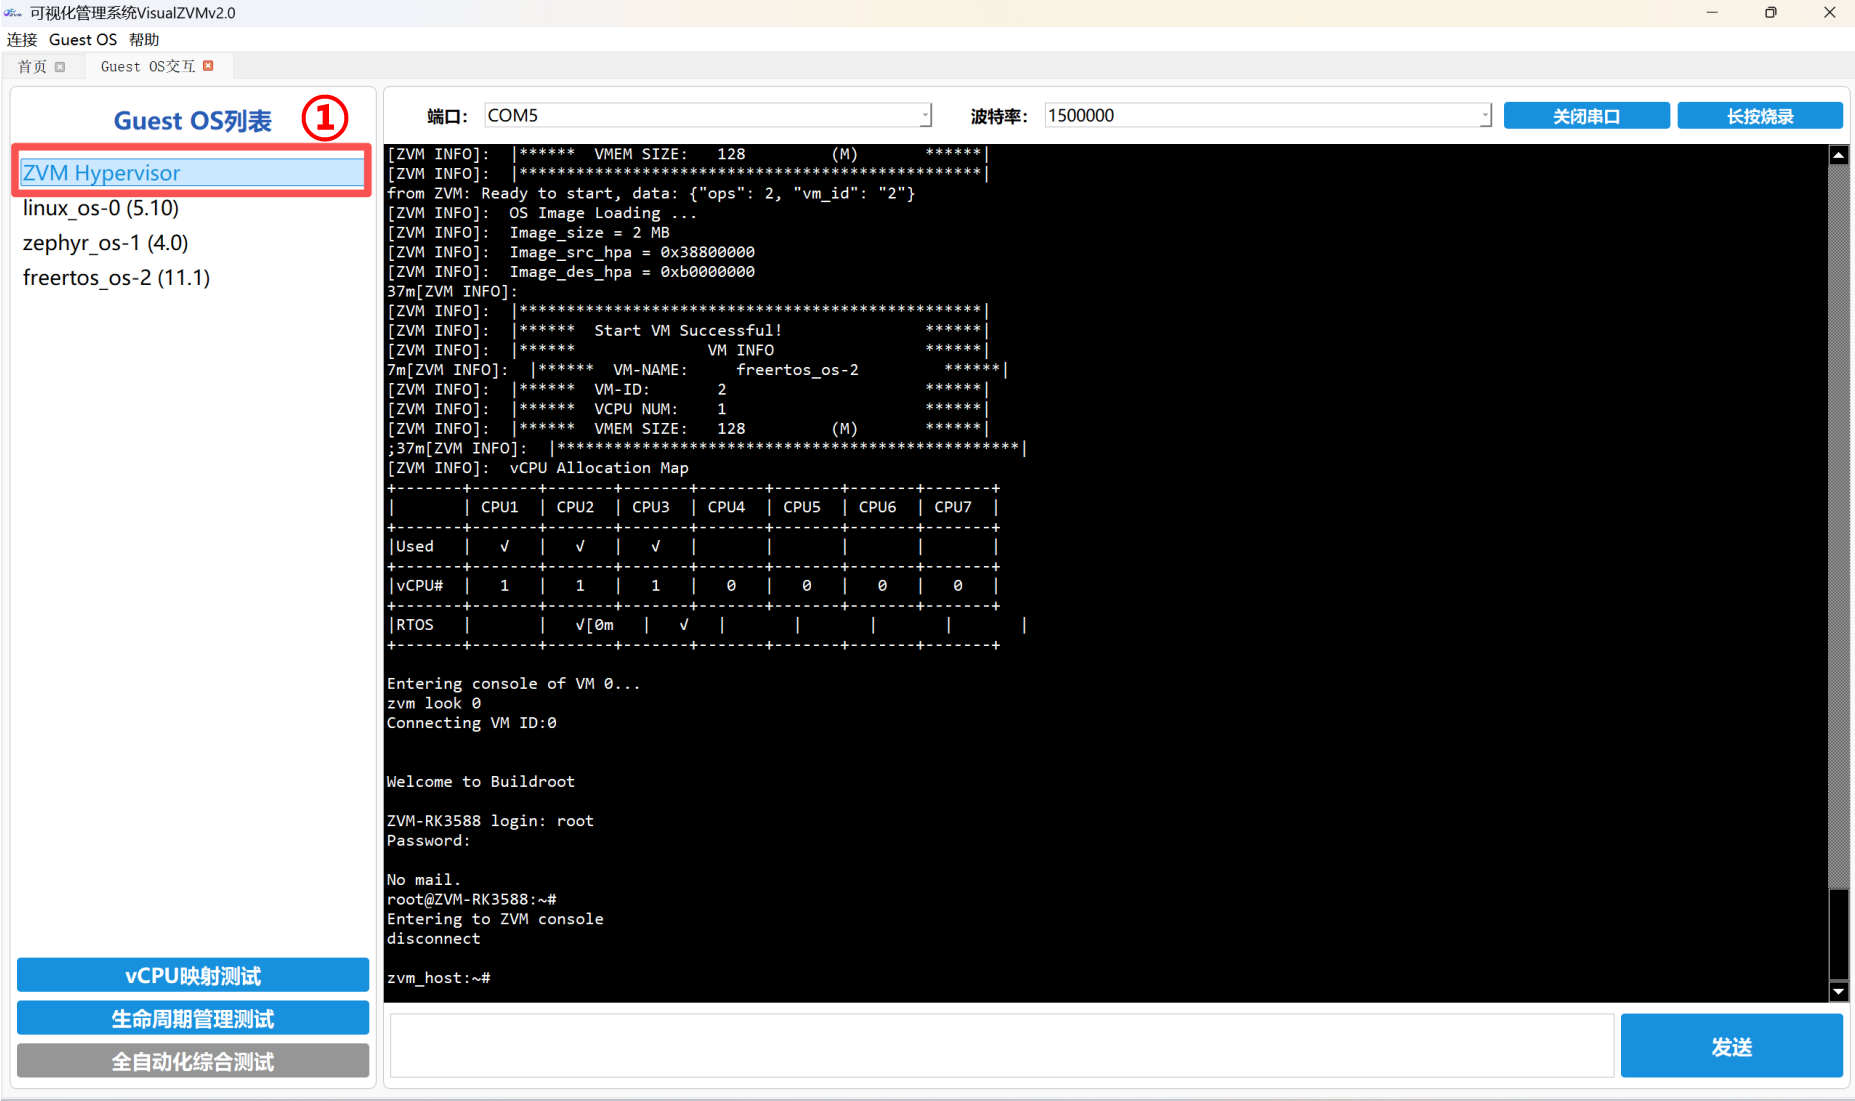
Task: Switch to the 首页 tab
Action: pos(32,67)
